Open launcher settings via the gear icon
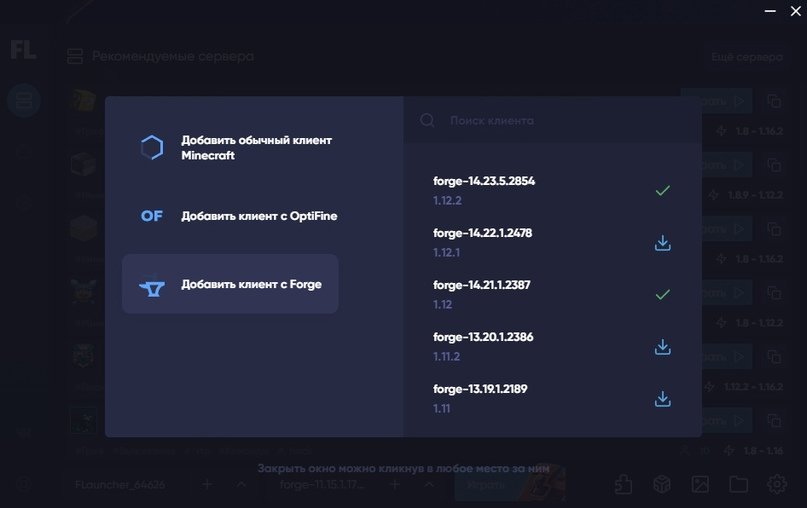807x508 pixels. [776, 484]
